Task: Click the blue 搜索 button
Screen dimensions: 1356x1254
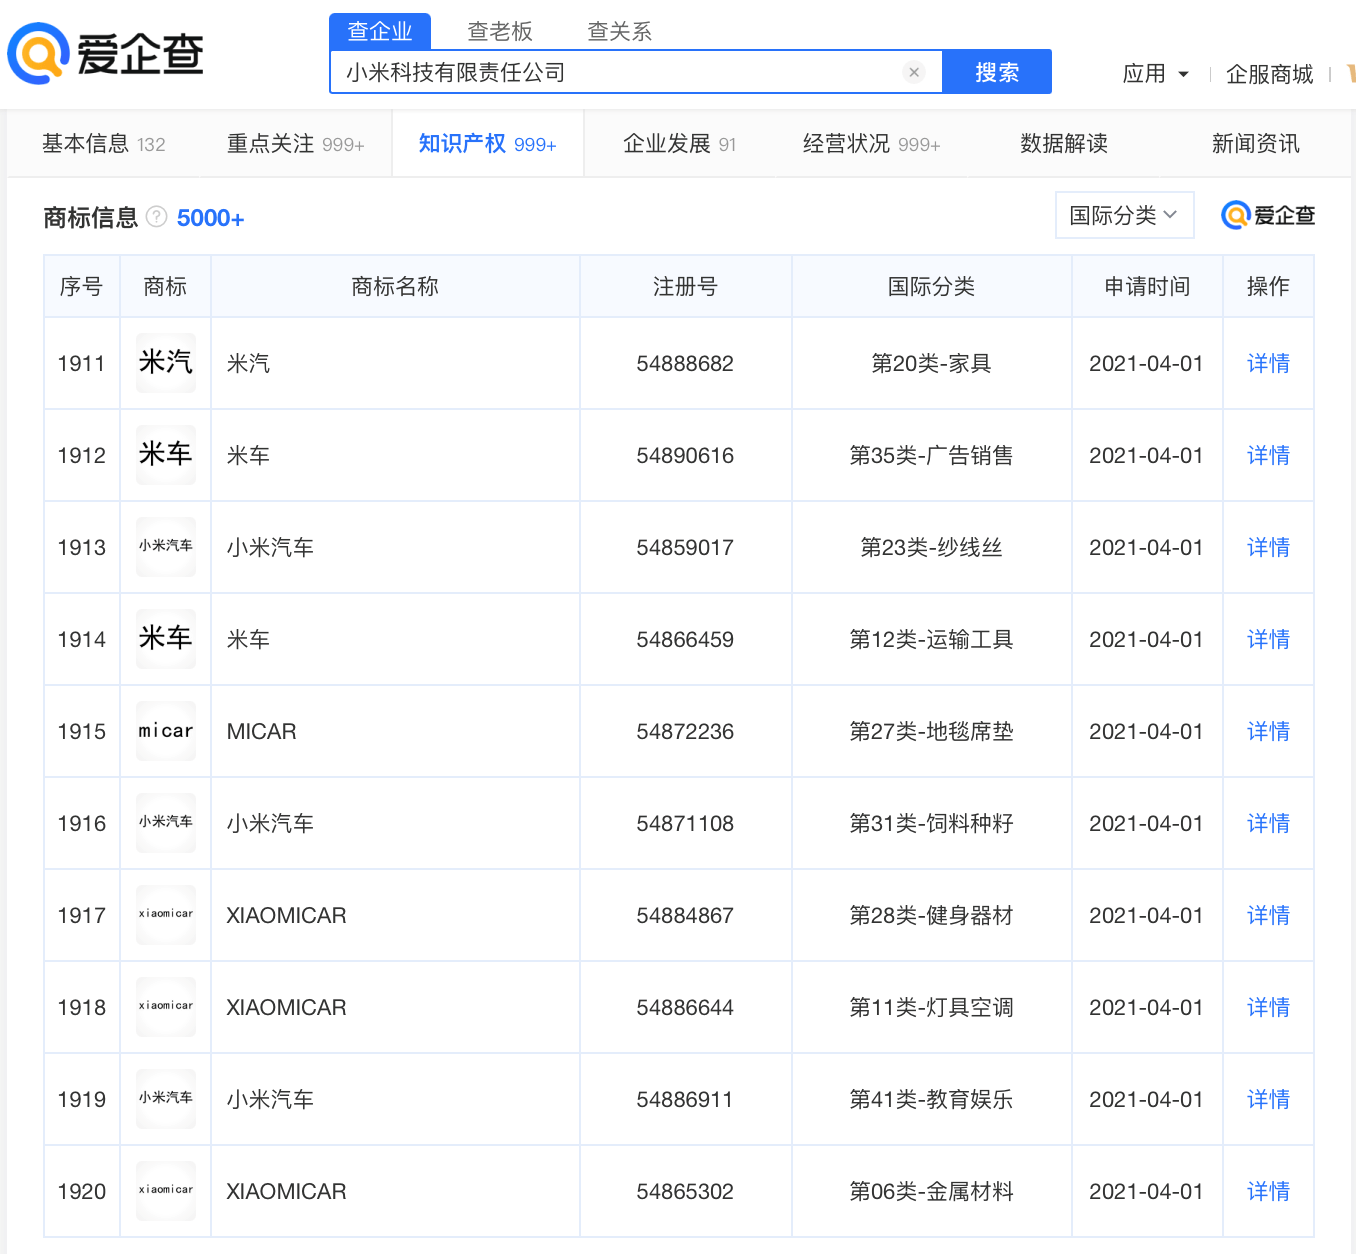Action: pyautogui.click(x=997, y=72)
